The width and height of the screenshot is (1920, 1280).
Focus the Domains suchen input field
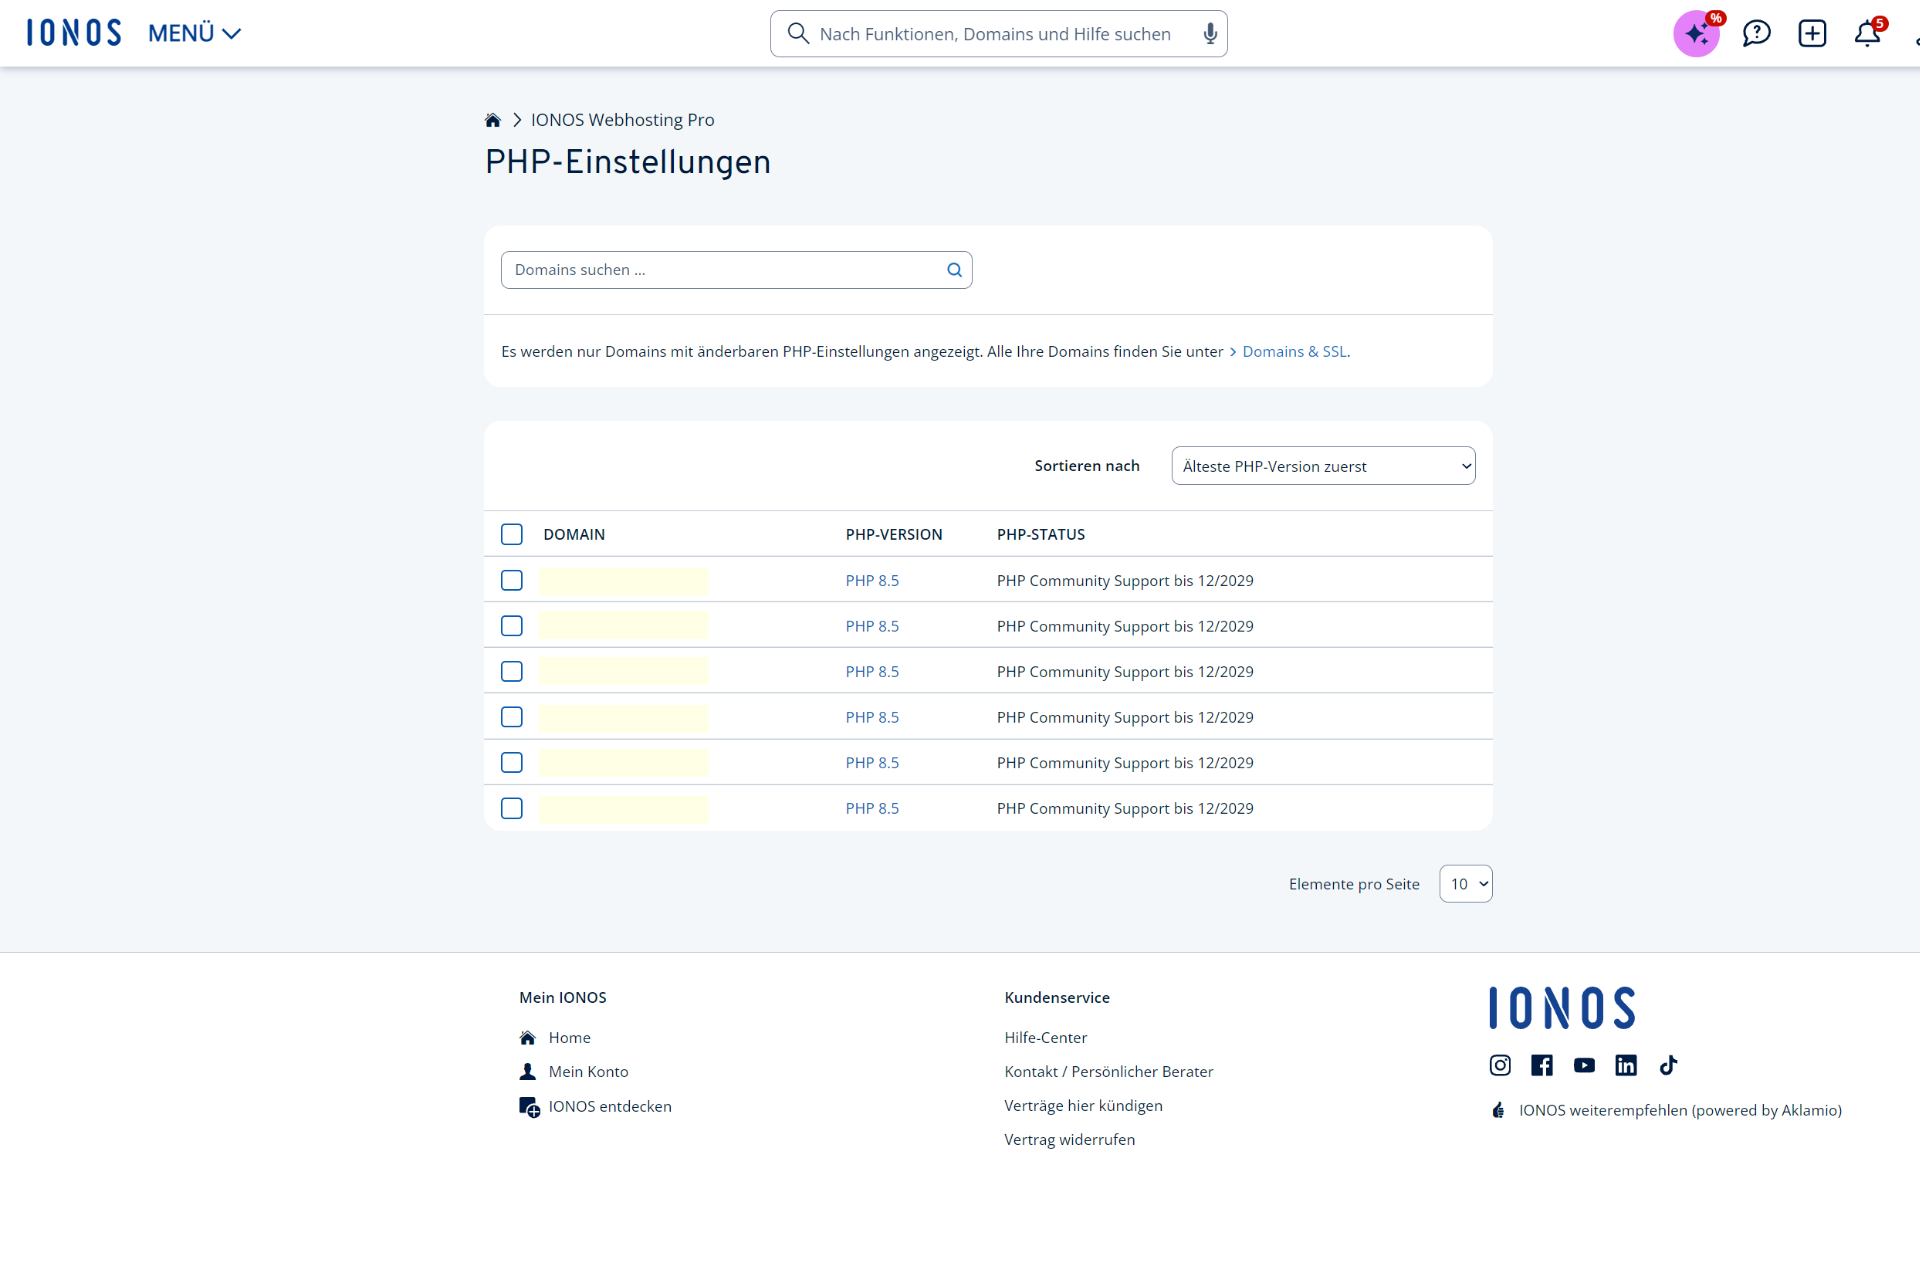tap(736, 270)
